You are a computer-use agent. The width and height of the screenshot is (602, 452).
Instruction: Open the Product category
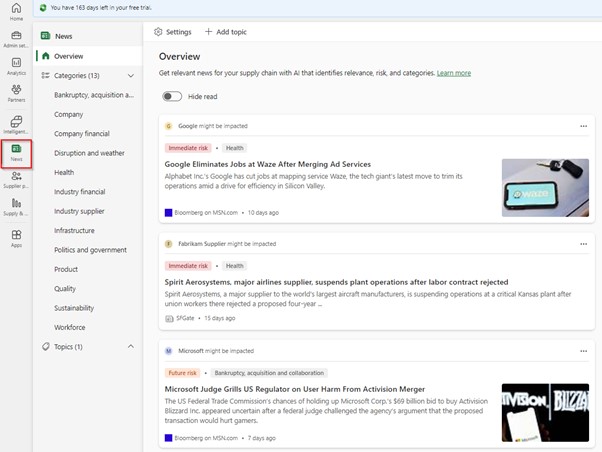click(x=66, y=269)
